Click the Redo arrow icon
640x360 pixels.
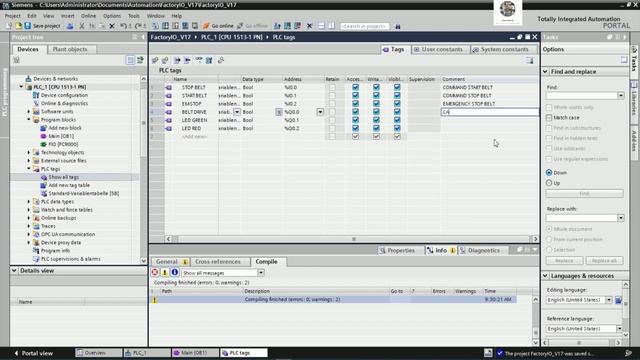pyautogui.click(x=138, y=26)
